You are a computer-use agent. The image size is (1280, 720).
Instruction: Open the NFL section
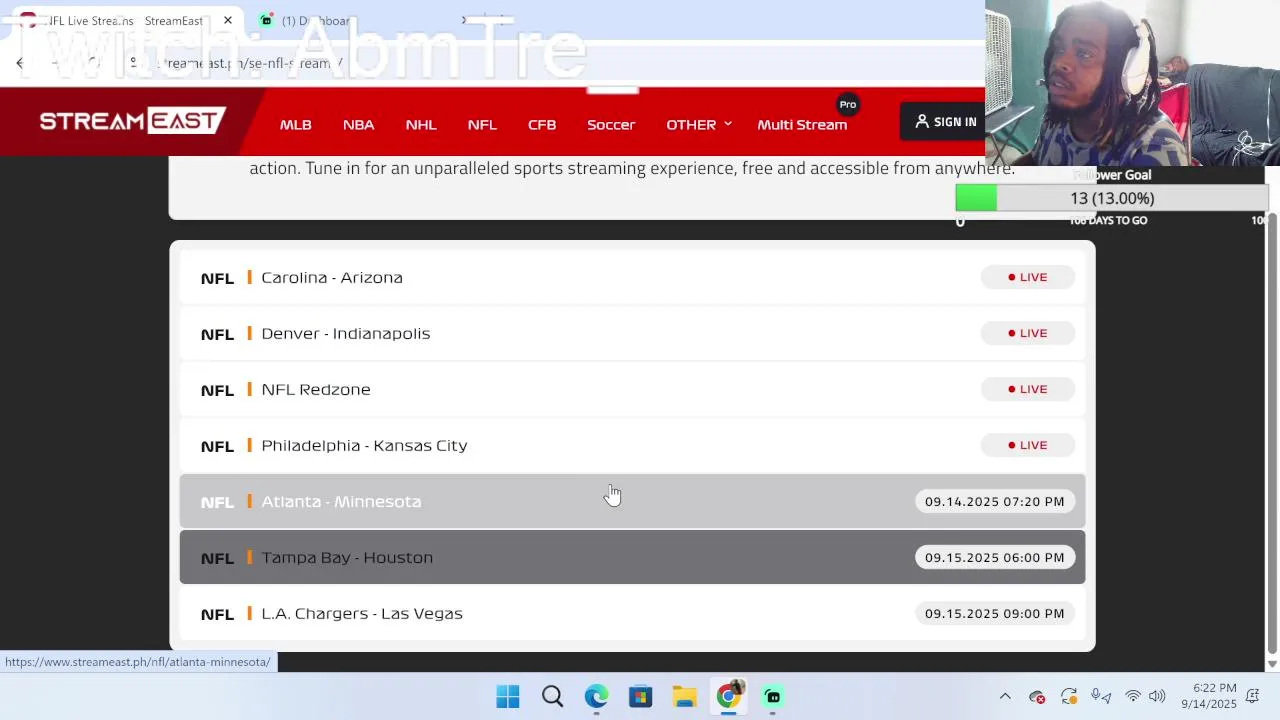tap(482, 125)
